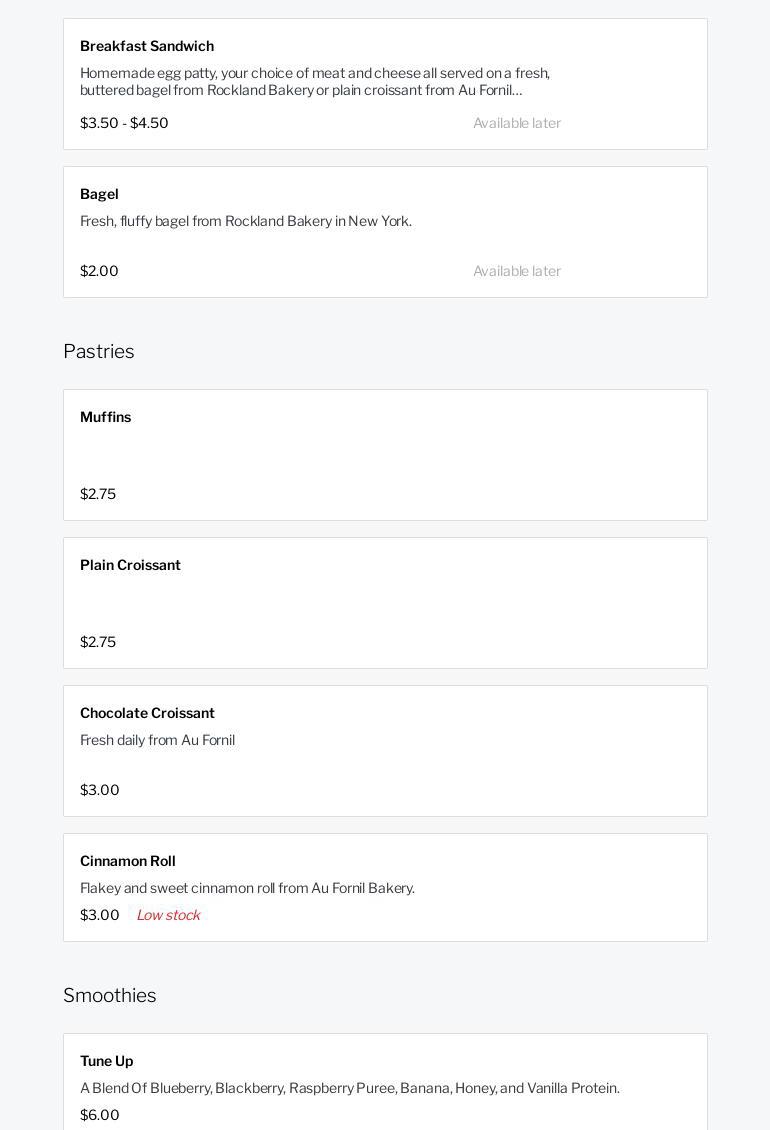The image size is (770, 1130).
Task: Choose the Cinnamon Roll item
Action: 128,861
